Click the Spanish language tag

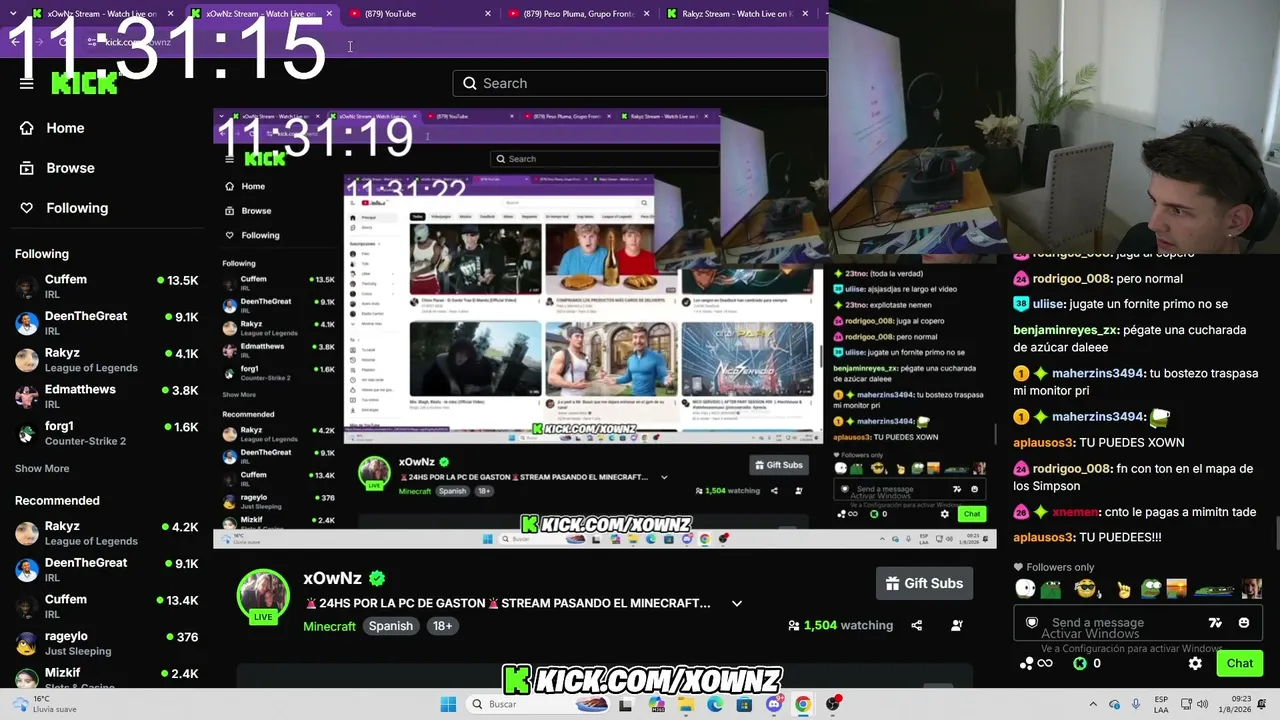pyautogui.click(x=390, y=626)
